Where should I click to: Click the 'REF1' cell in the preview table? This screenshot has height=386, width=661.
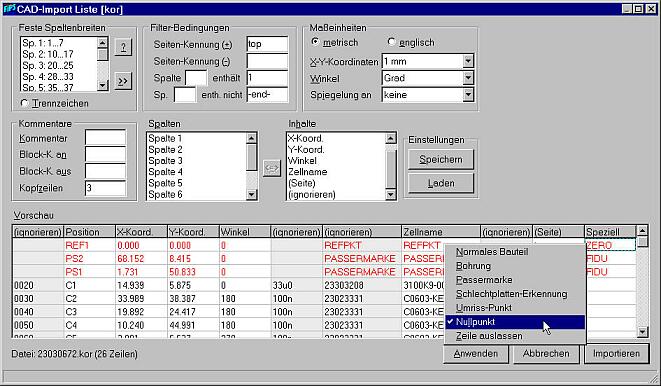[x=90, y=245]
